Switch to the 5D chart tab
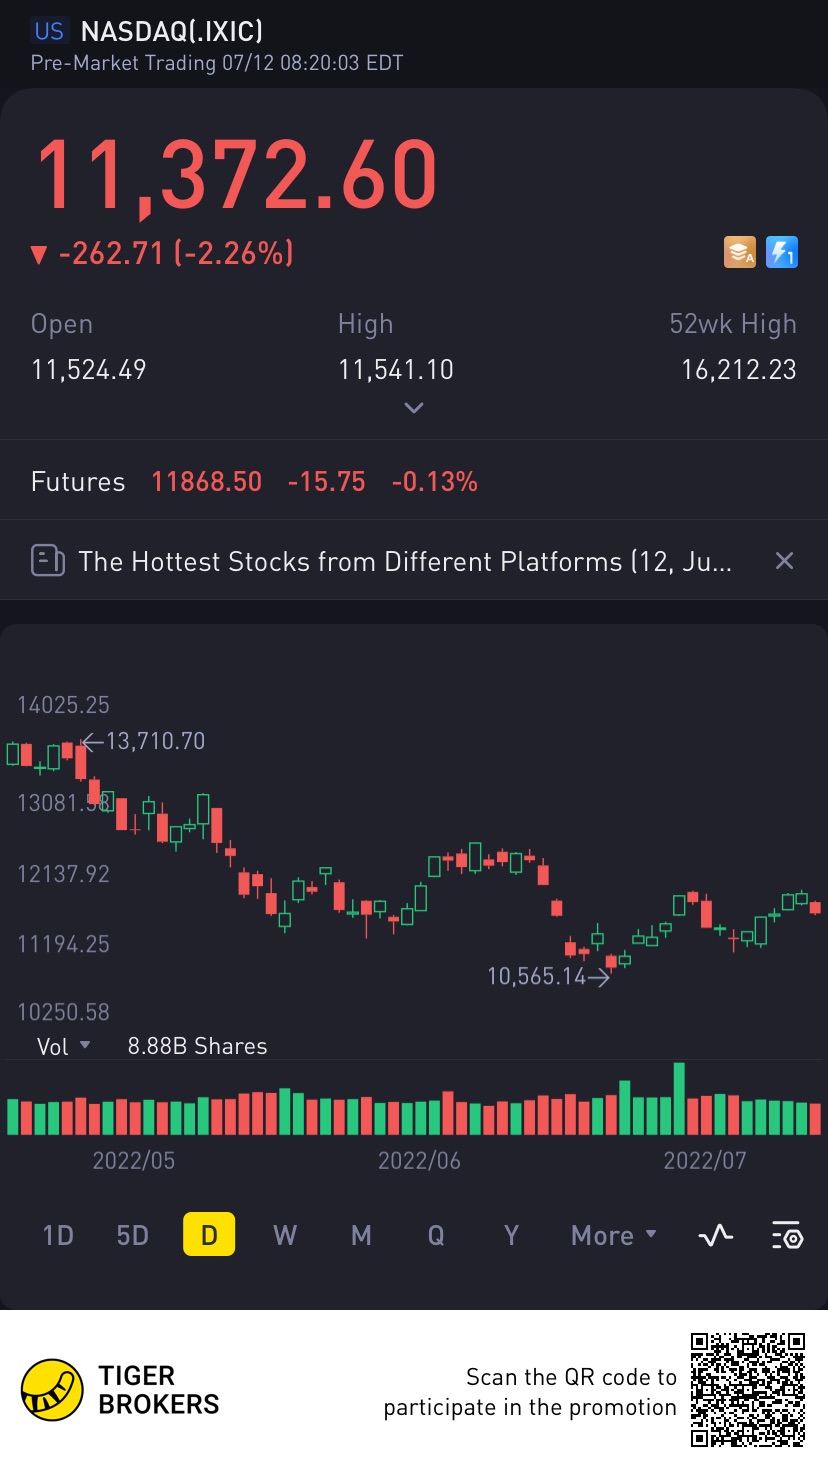828x1470 pixels. (132, 1236)
